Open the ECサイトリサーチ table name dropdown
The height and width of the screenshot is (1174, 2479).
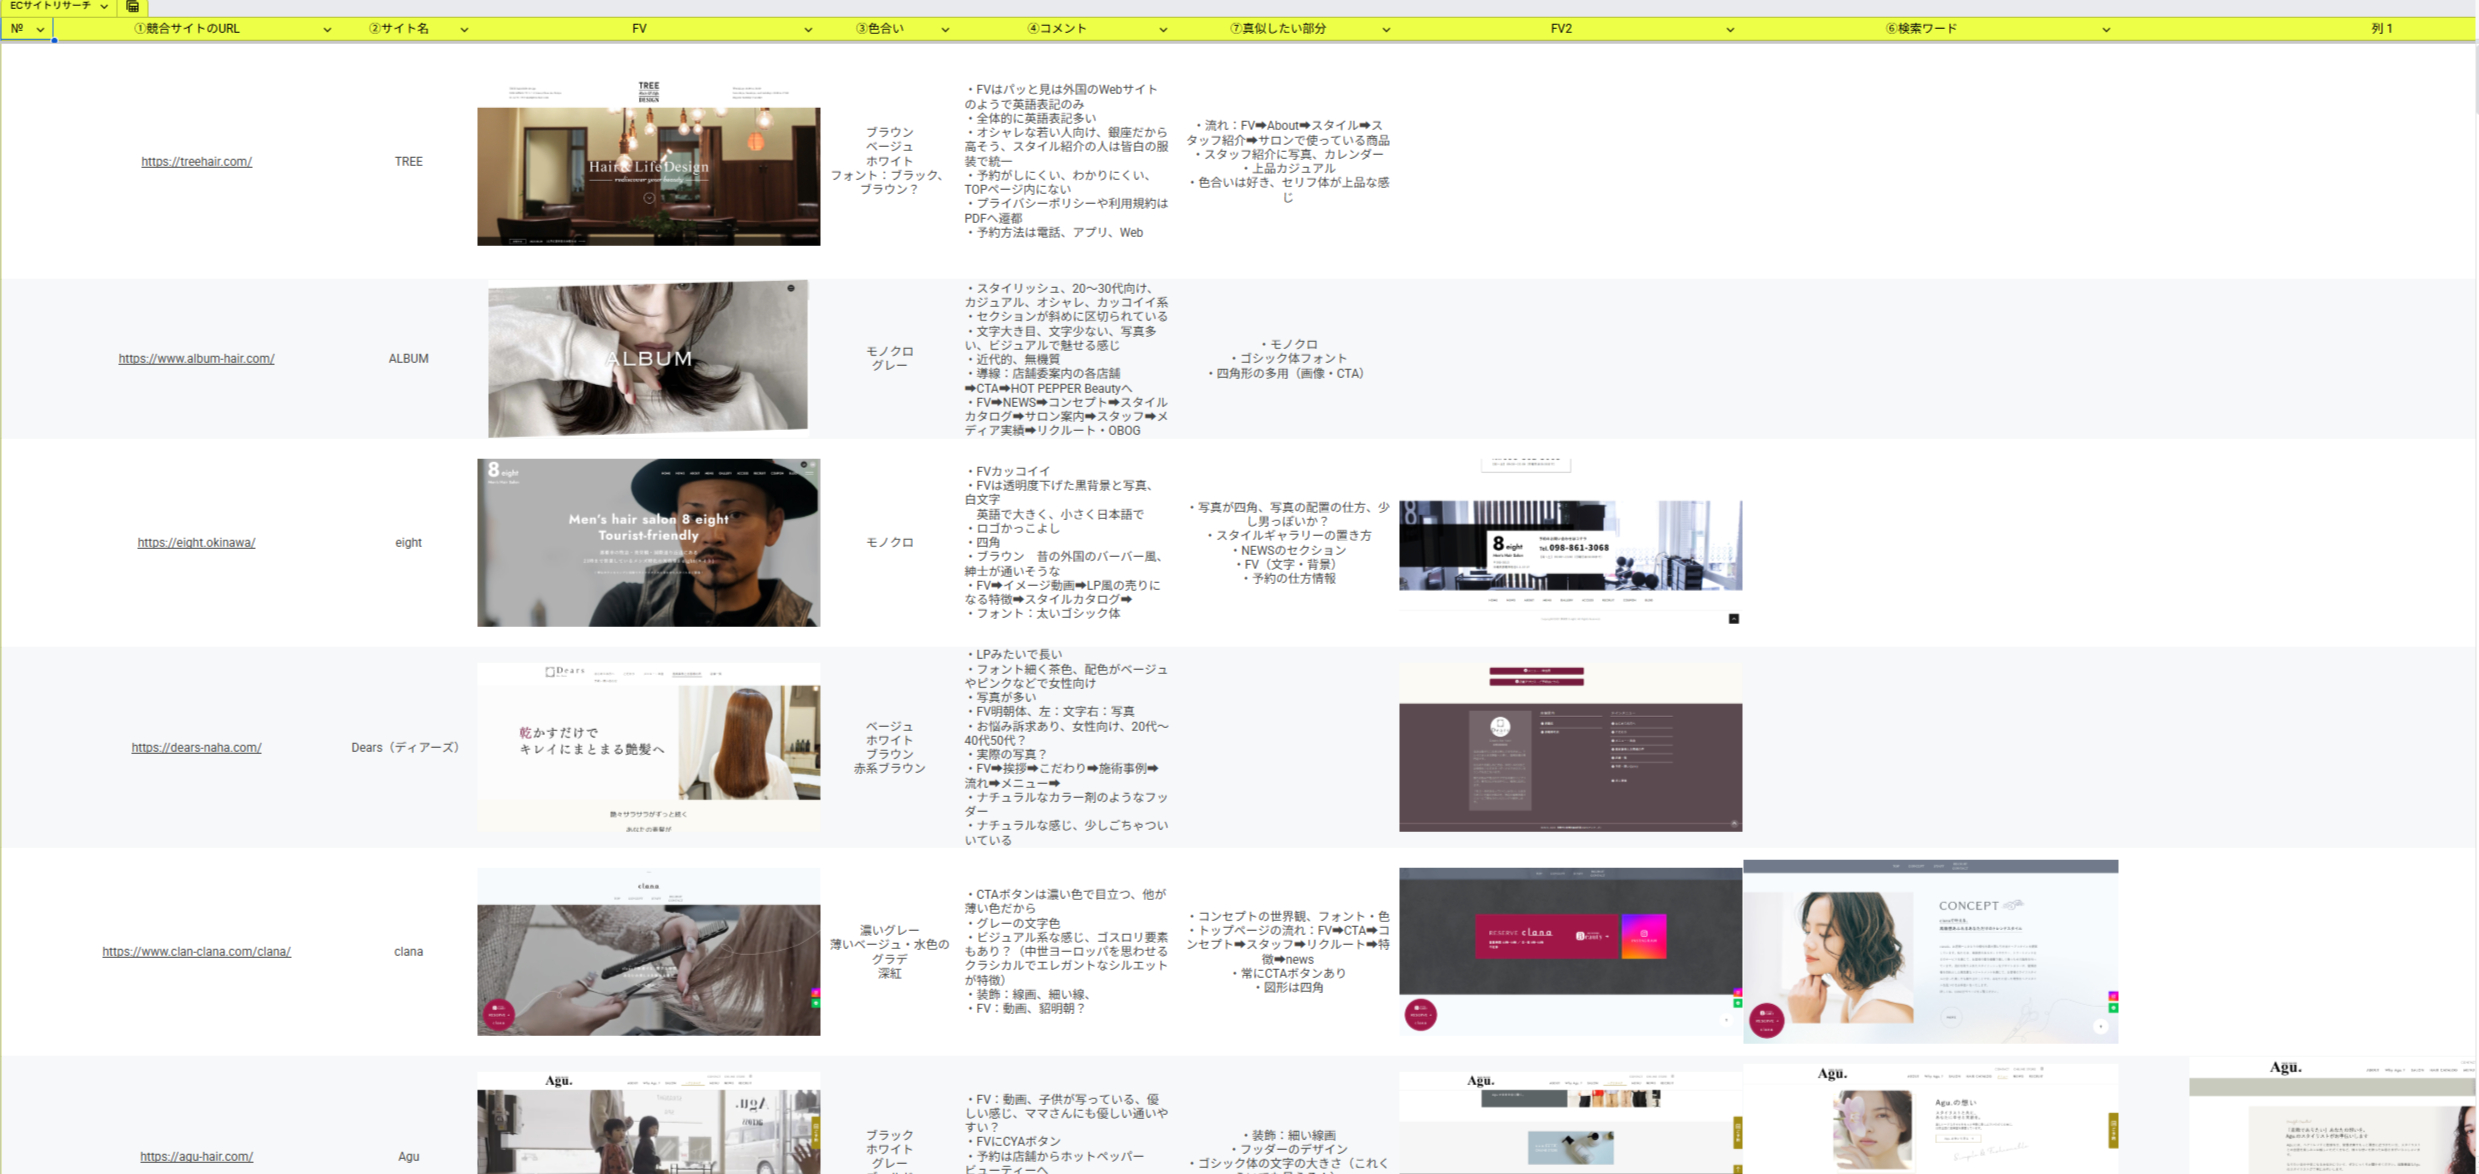(104, 6)
